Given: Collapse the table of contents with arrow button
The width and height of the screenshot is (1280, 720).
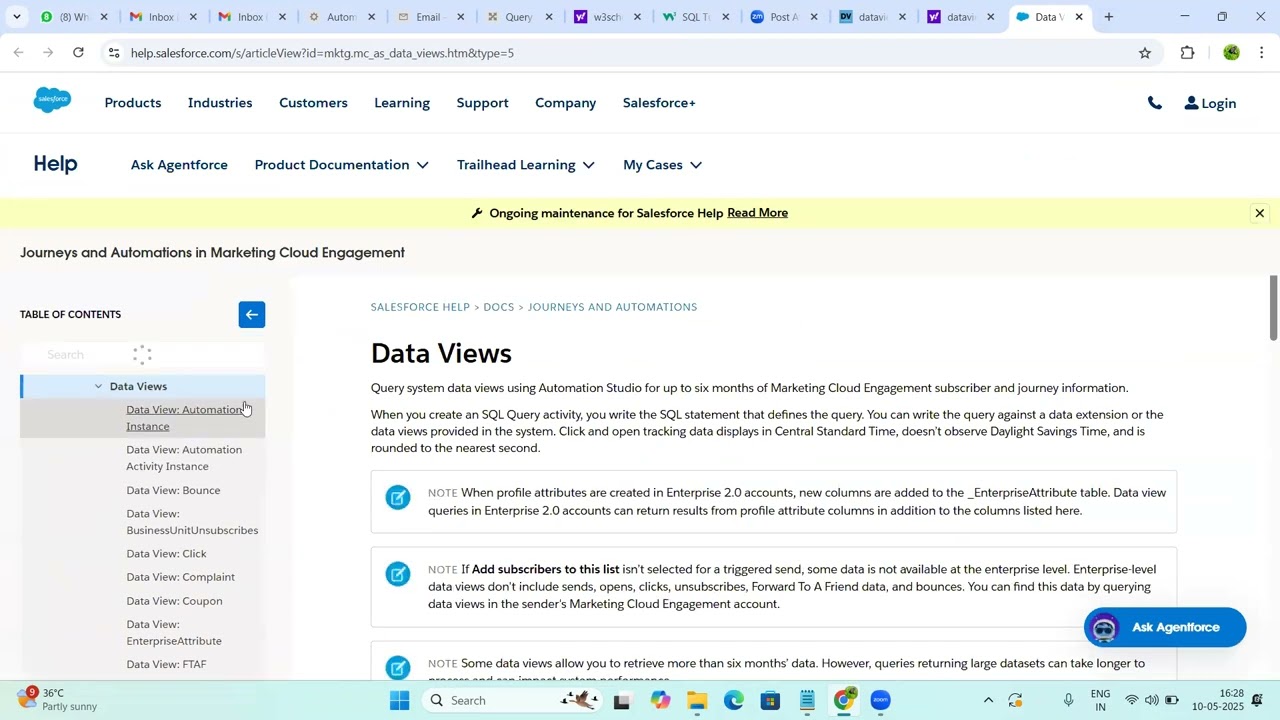Looking at the screenshot, I should (x=252, y=315).
